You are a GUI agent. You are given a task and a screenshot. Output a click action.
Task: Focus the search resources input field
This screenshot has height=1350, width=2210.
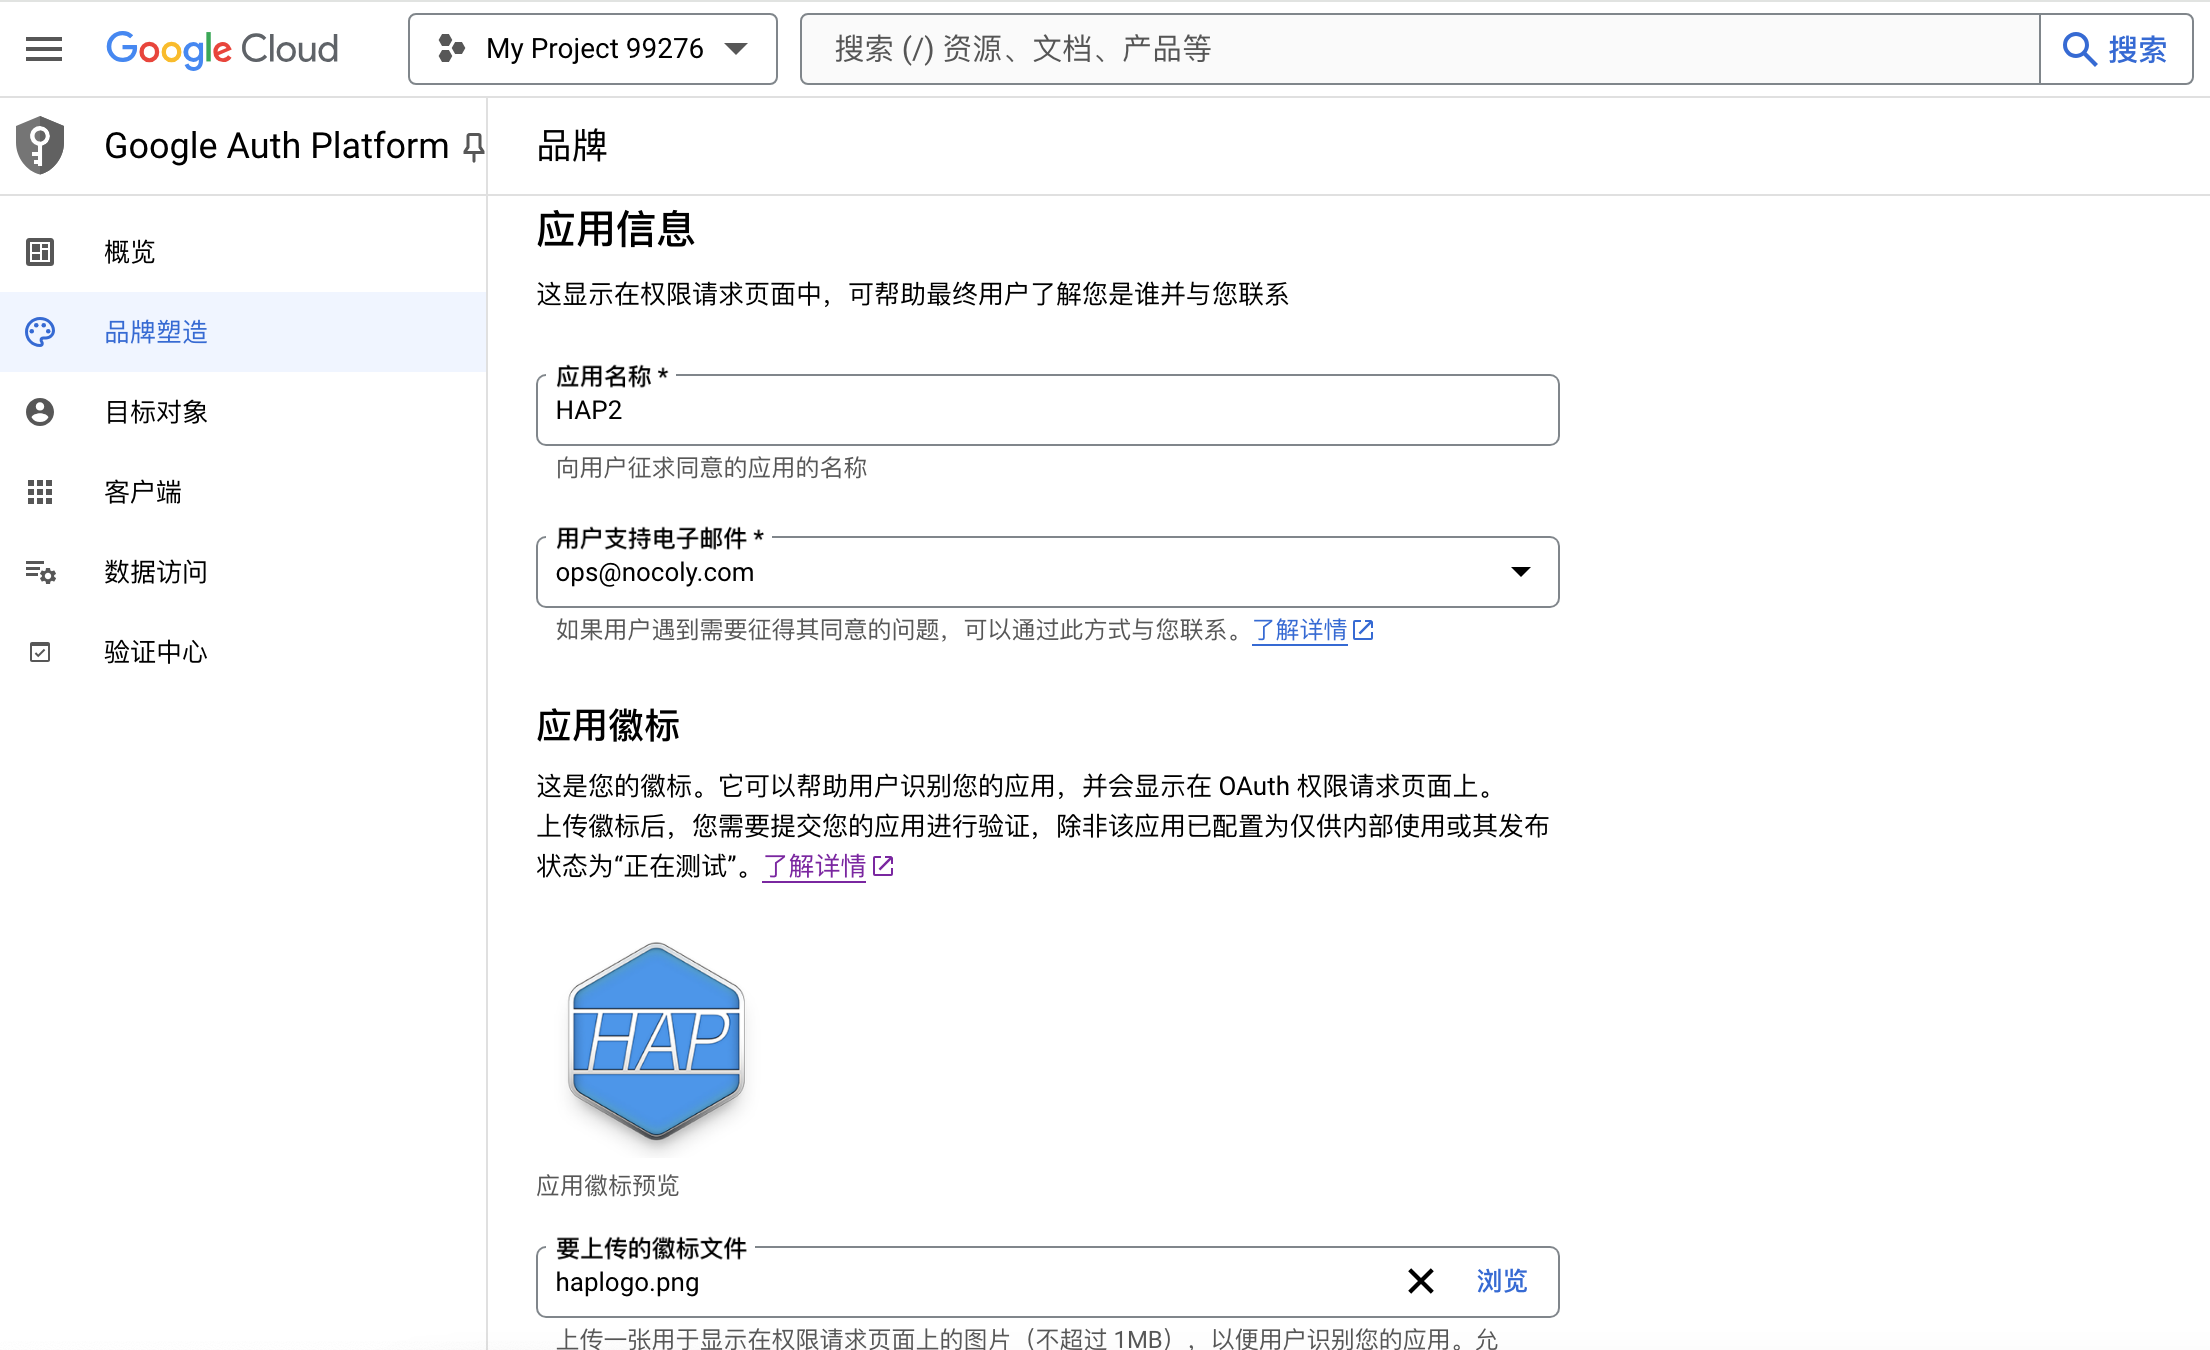[1420, 49]
